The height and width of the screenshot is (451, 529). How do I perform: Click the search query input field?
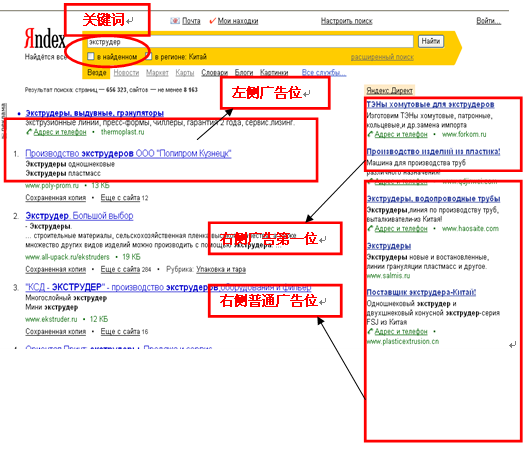pos(250,42)
